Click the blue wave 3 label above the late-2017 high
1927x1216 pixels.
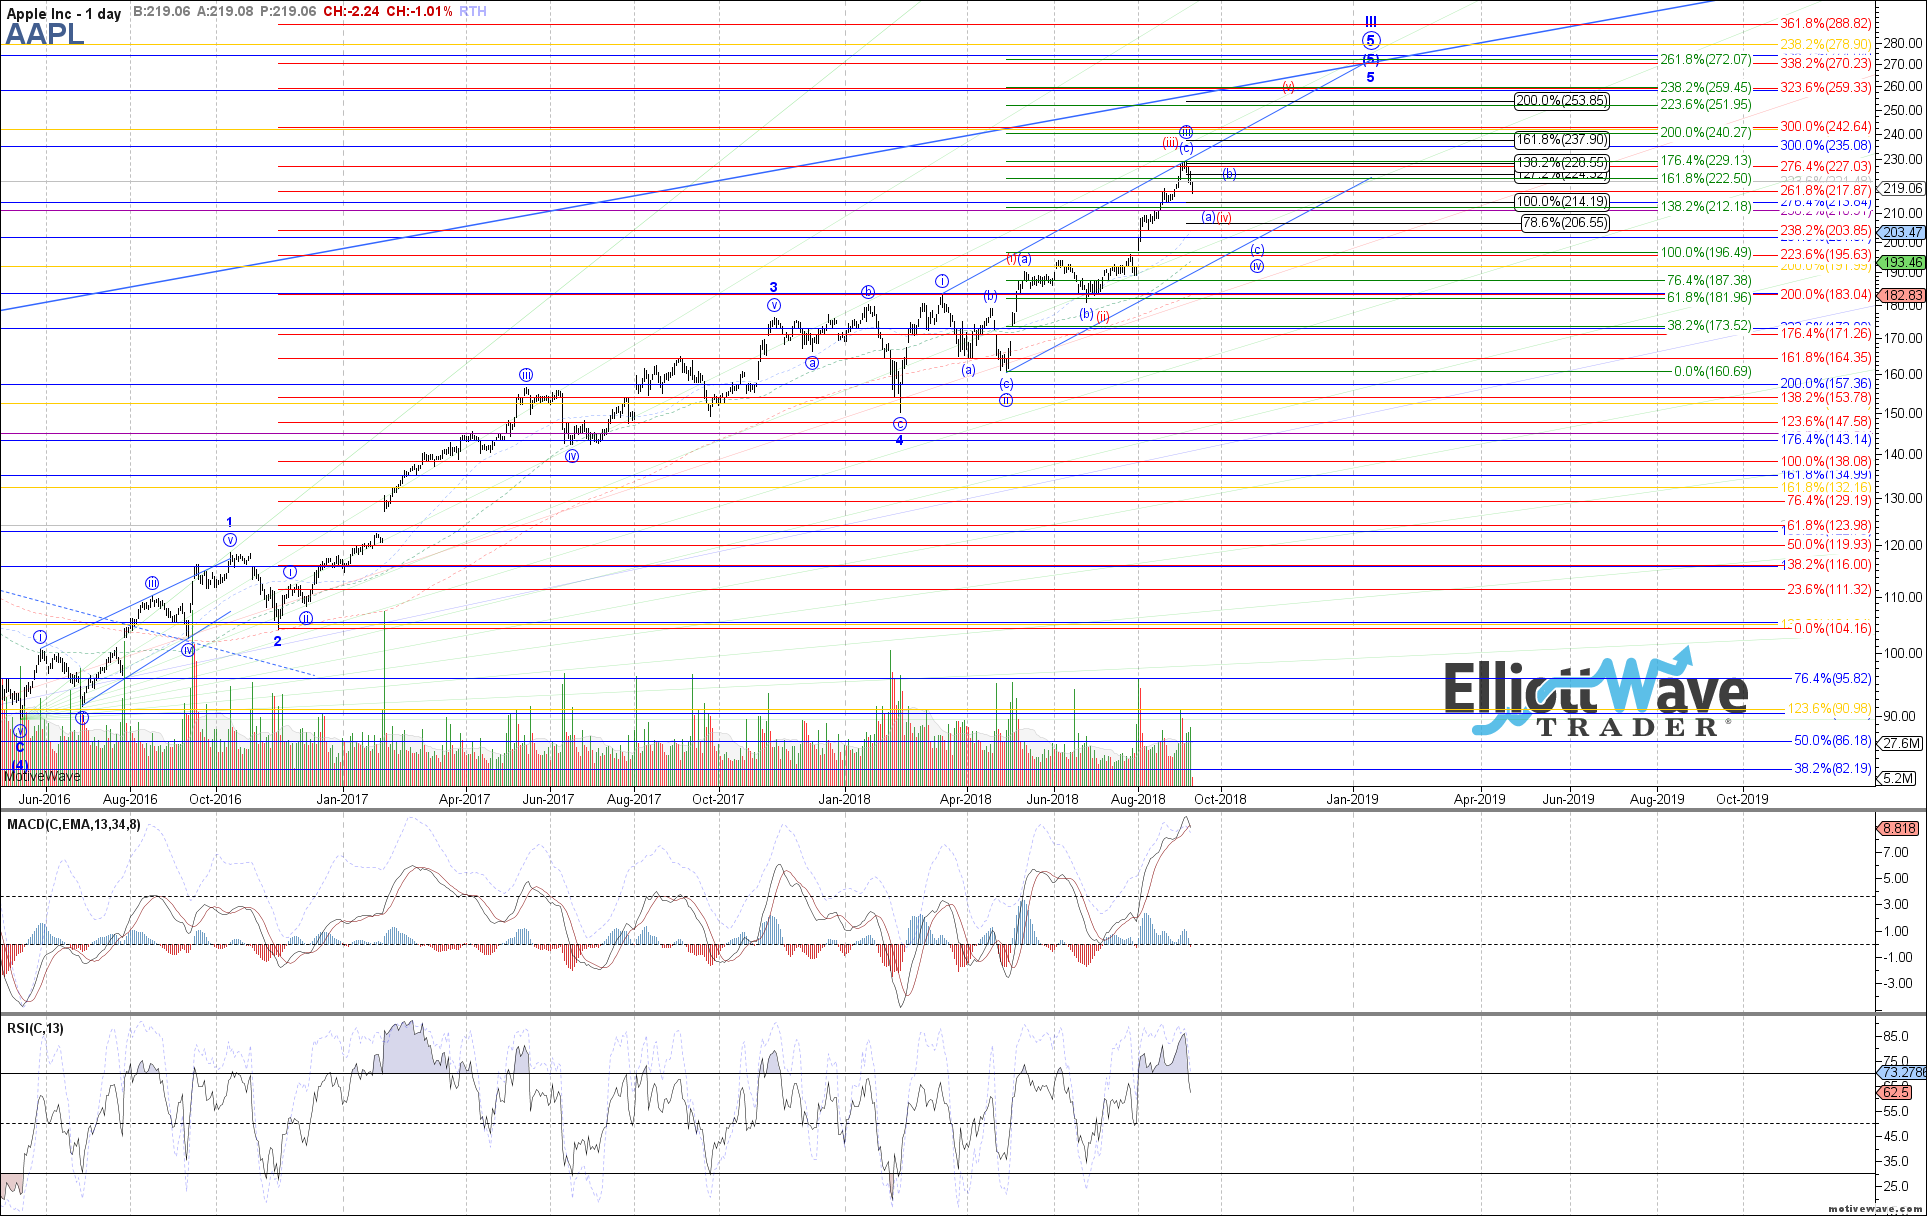point(773,287)
